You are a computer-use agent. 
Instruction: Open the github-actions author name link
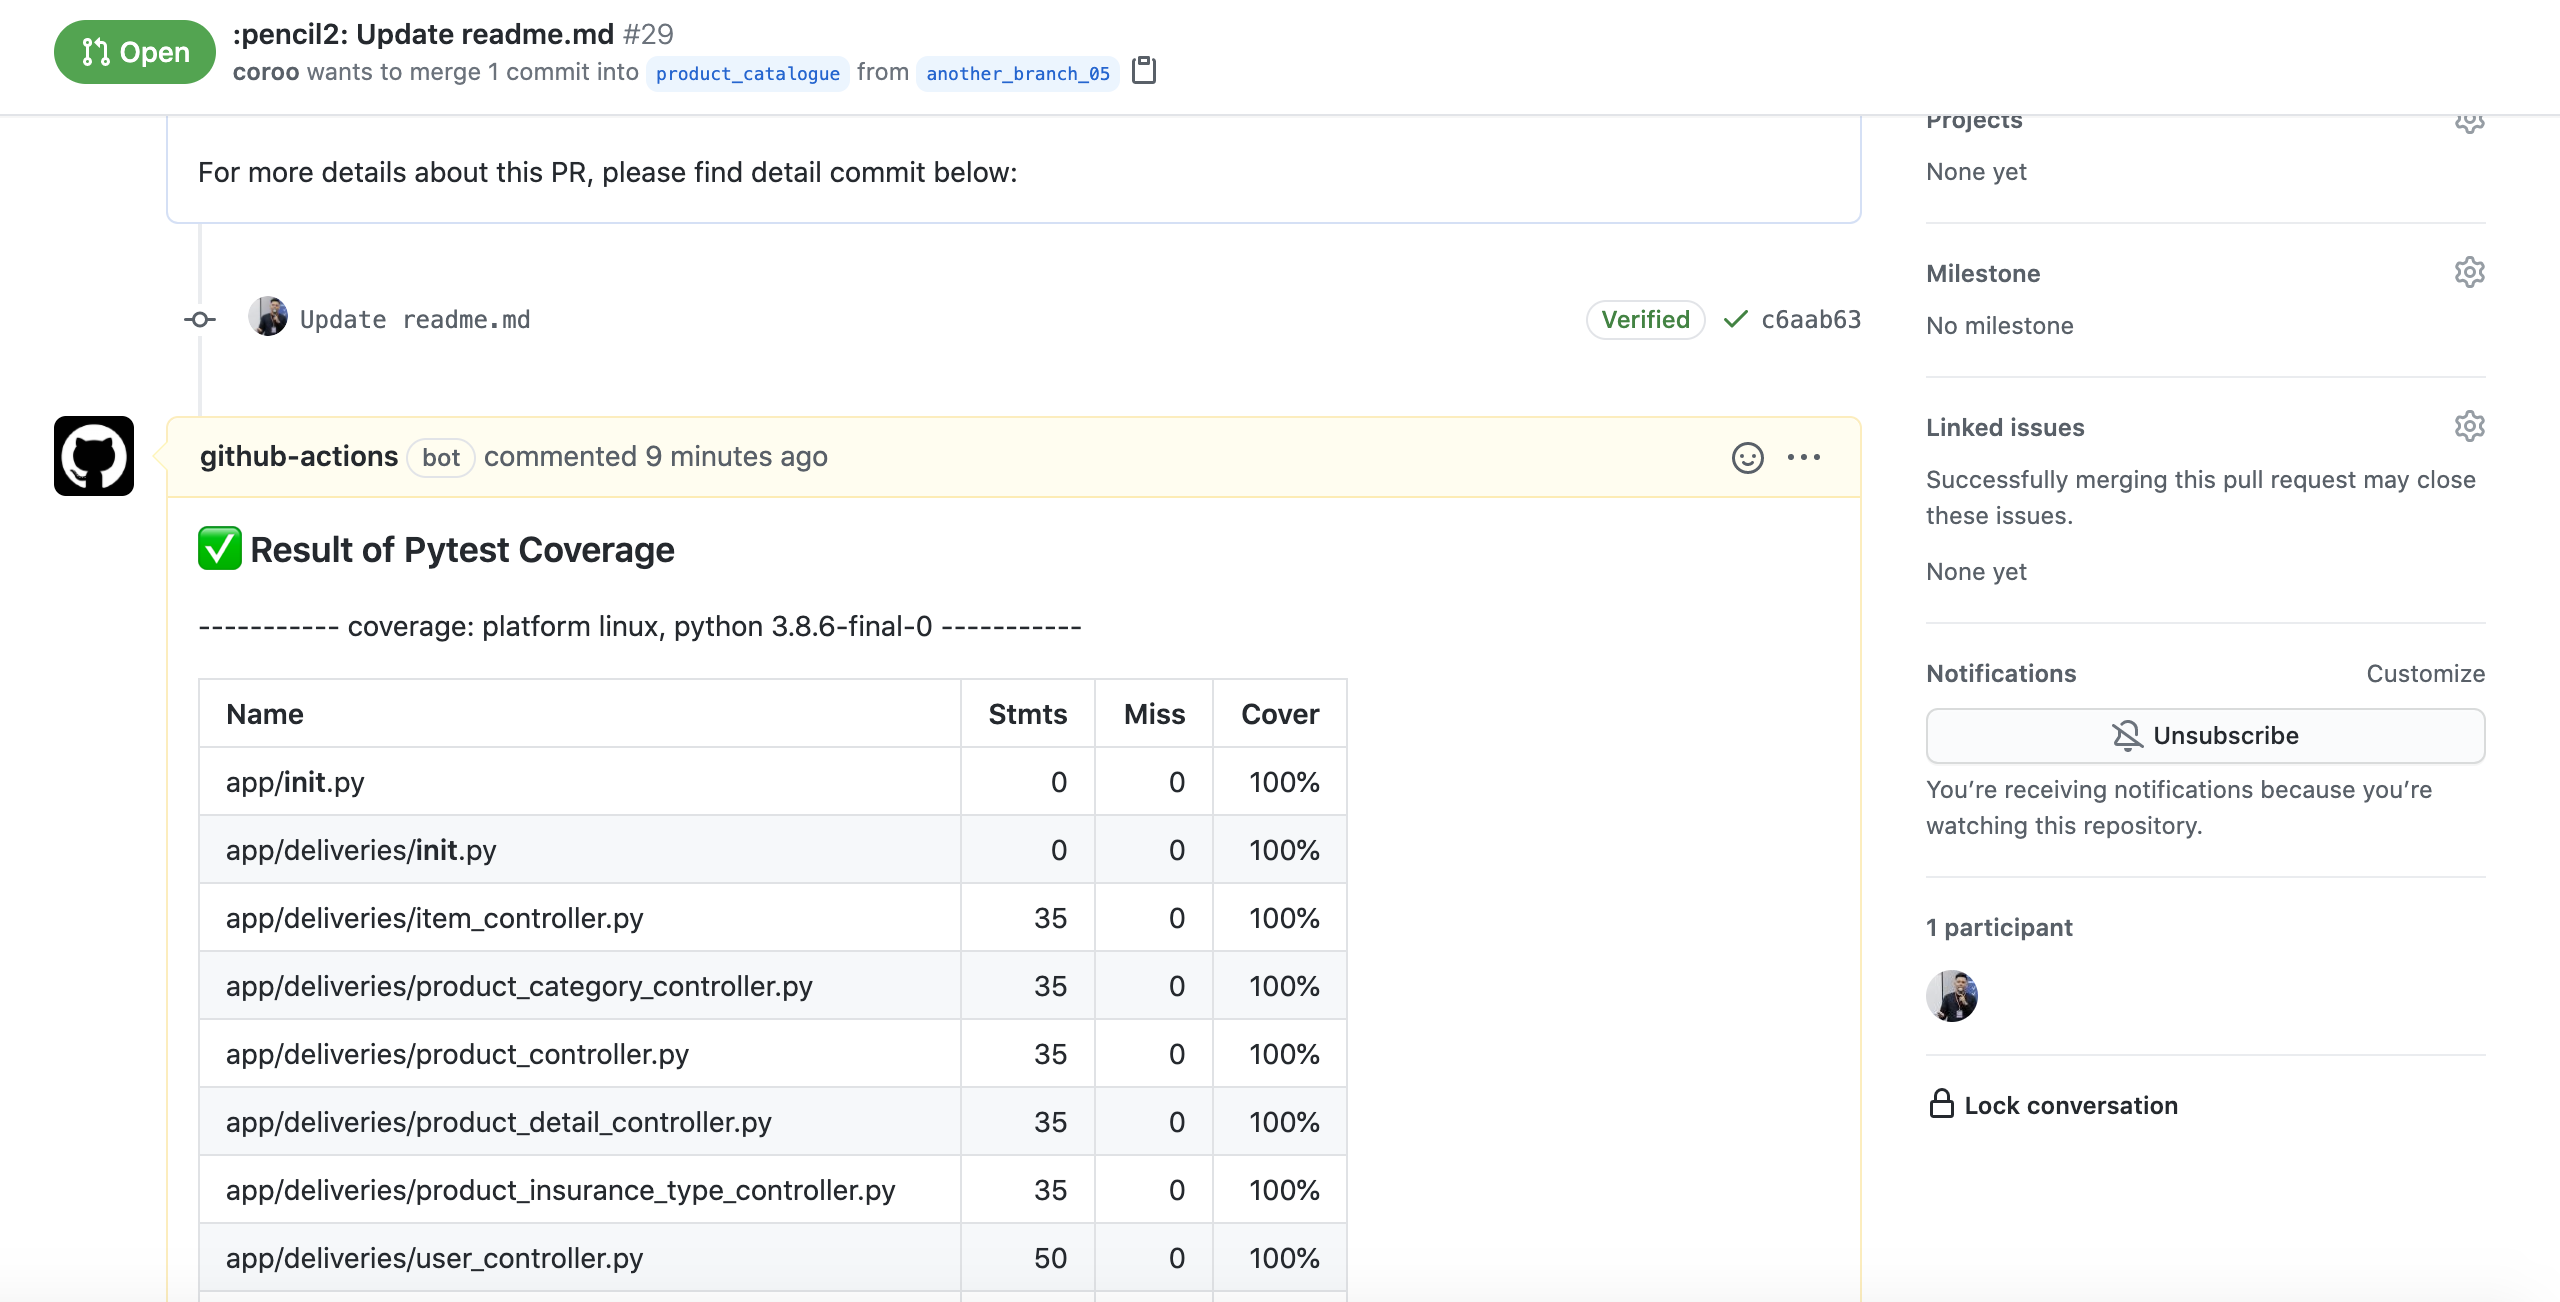tap(299, 456)
